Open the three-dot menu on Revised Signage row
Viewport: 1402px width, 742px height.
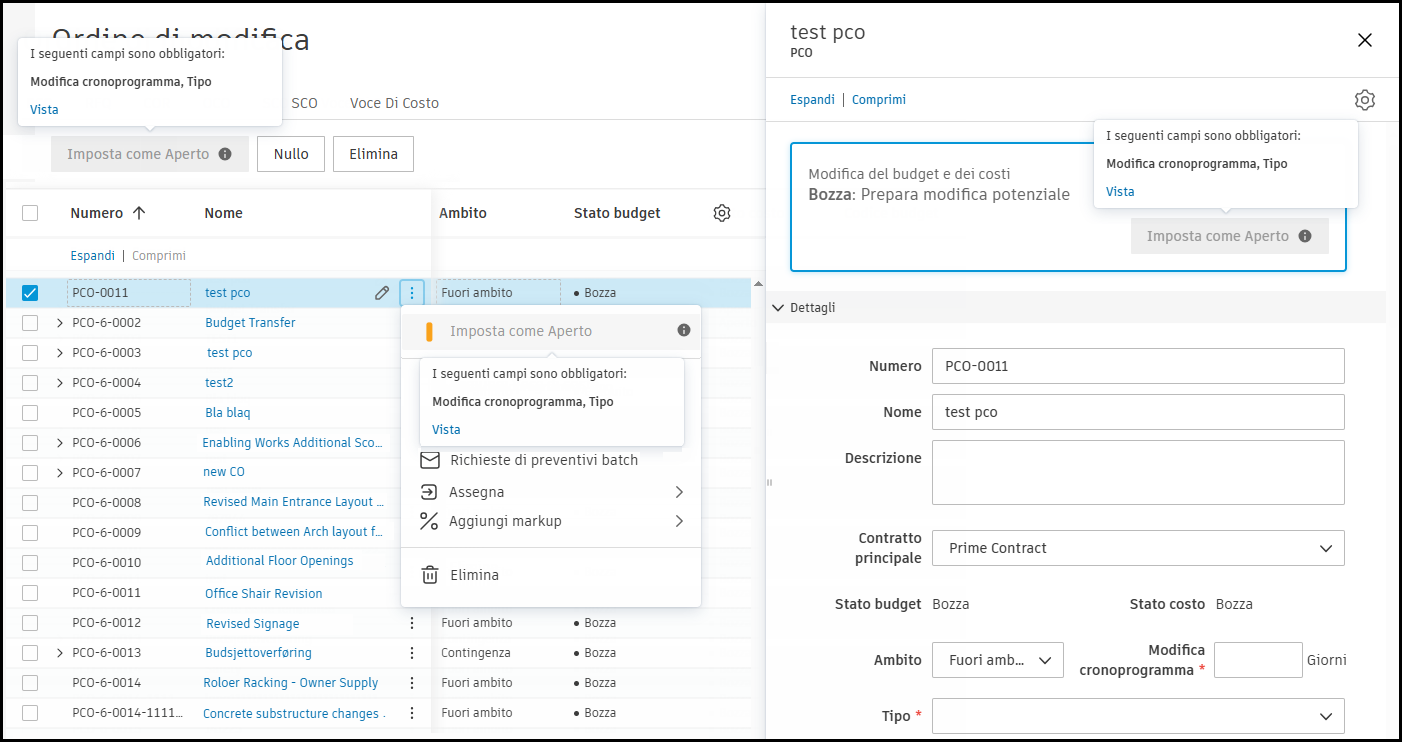click(412, 622)
